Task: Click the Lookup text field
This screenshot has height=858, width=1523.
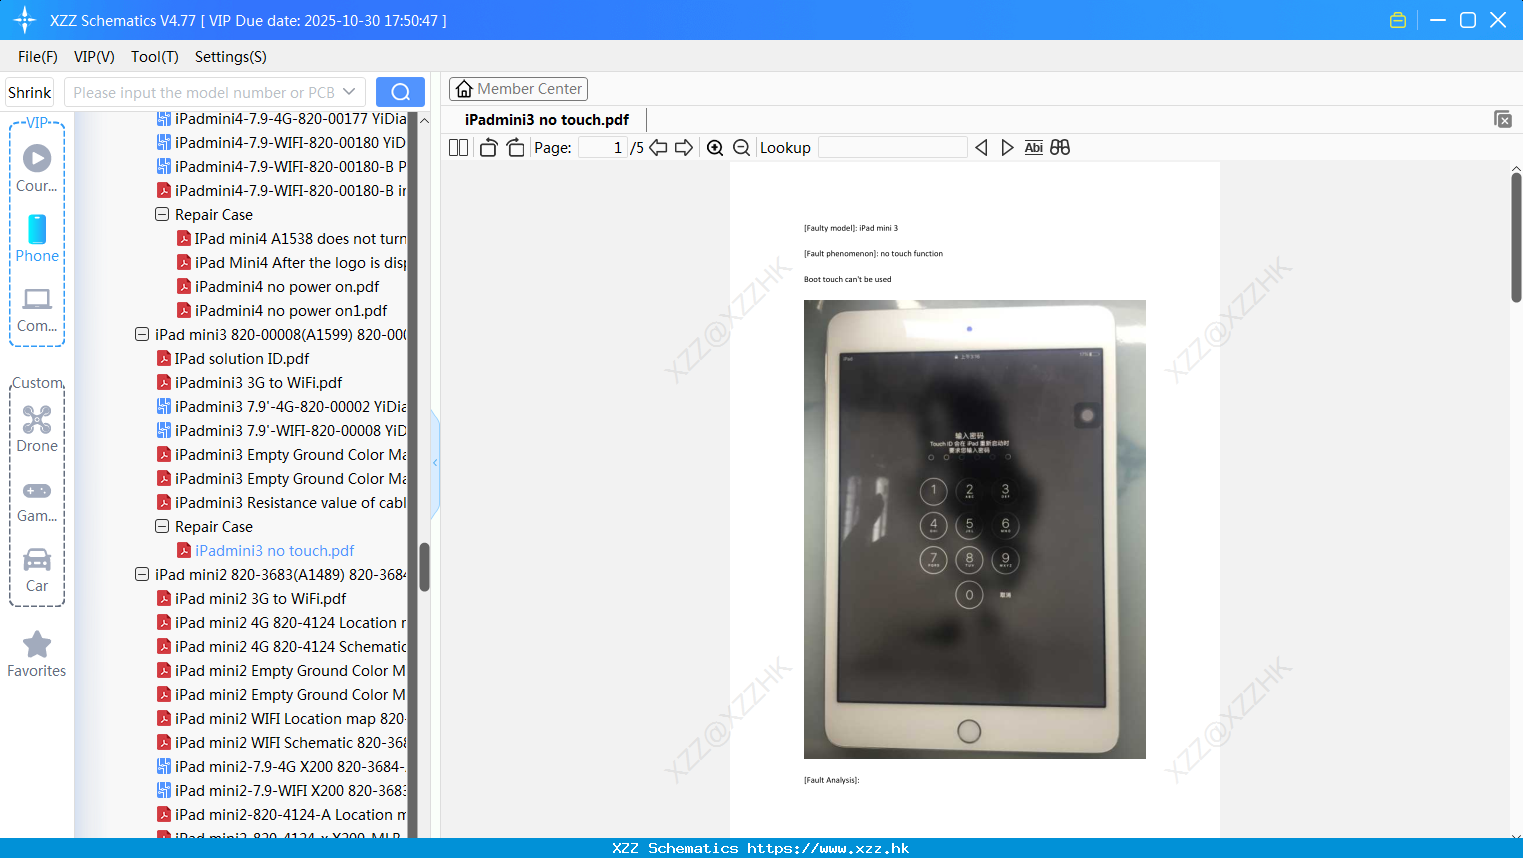Action: (x=893, y=148)
